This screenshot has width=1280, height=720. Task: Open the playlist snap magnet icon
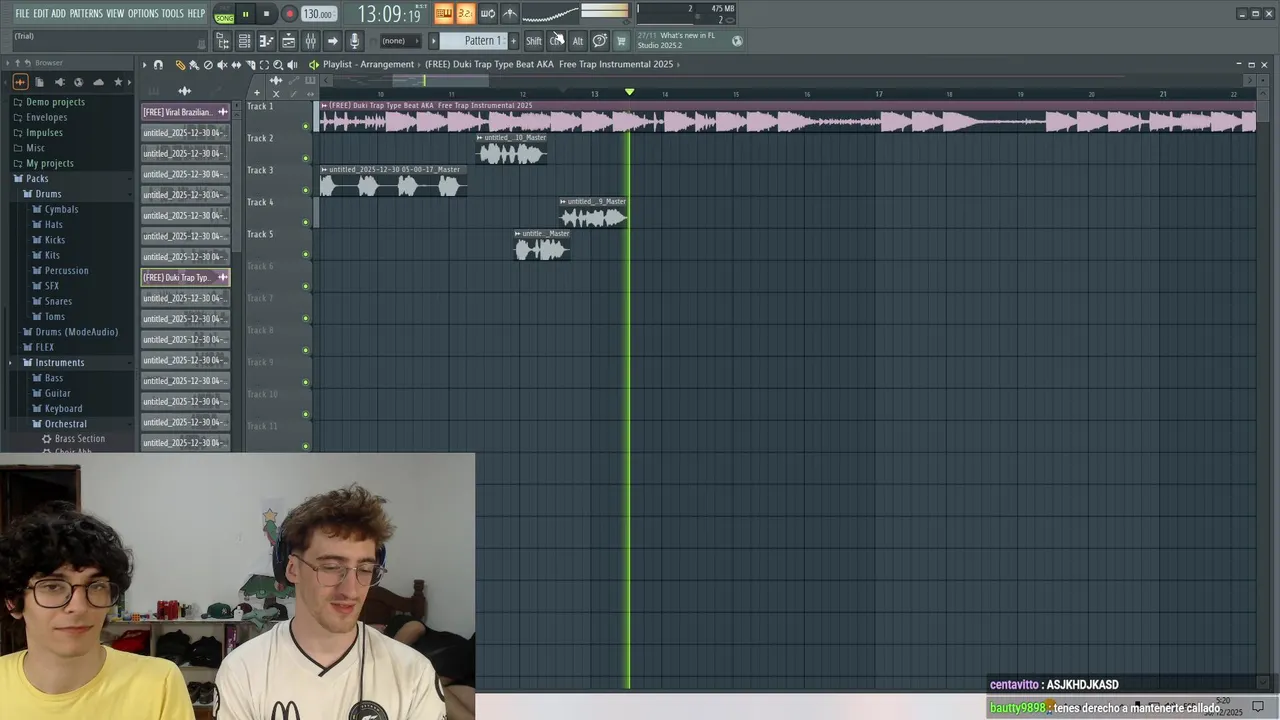coord(158,65)
